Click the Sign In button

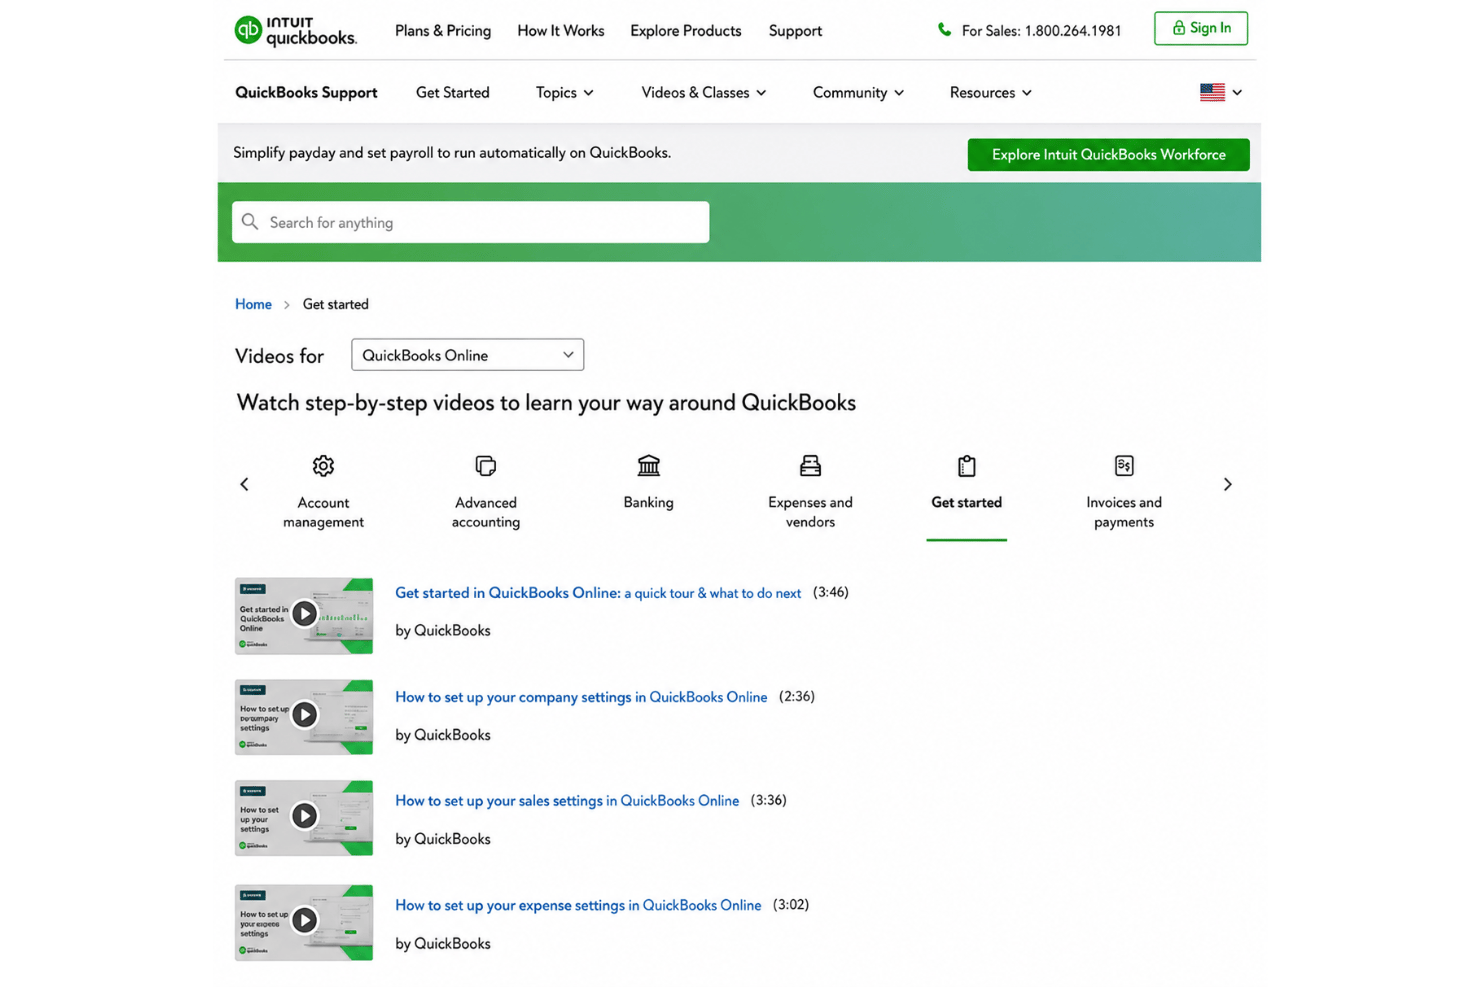click(x=1201, y=28)
